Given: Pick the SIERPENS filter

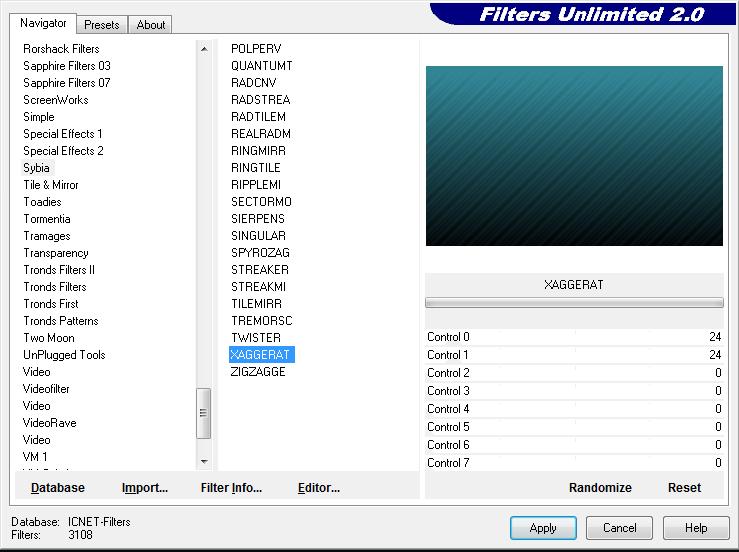Looking at the screenshot, I should [258, 218].
